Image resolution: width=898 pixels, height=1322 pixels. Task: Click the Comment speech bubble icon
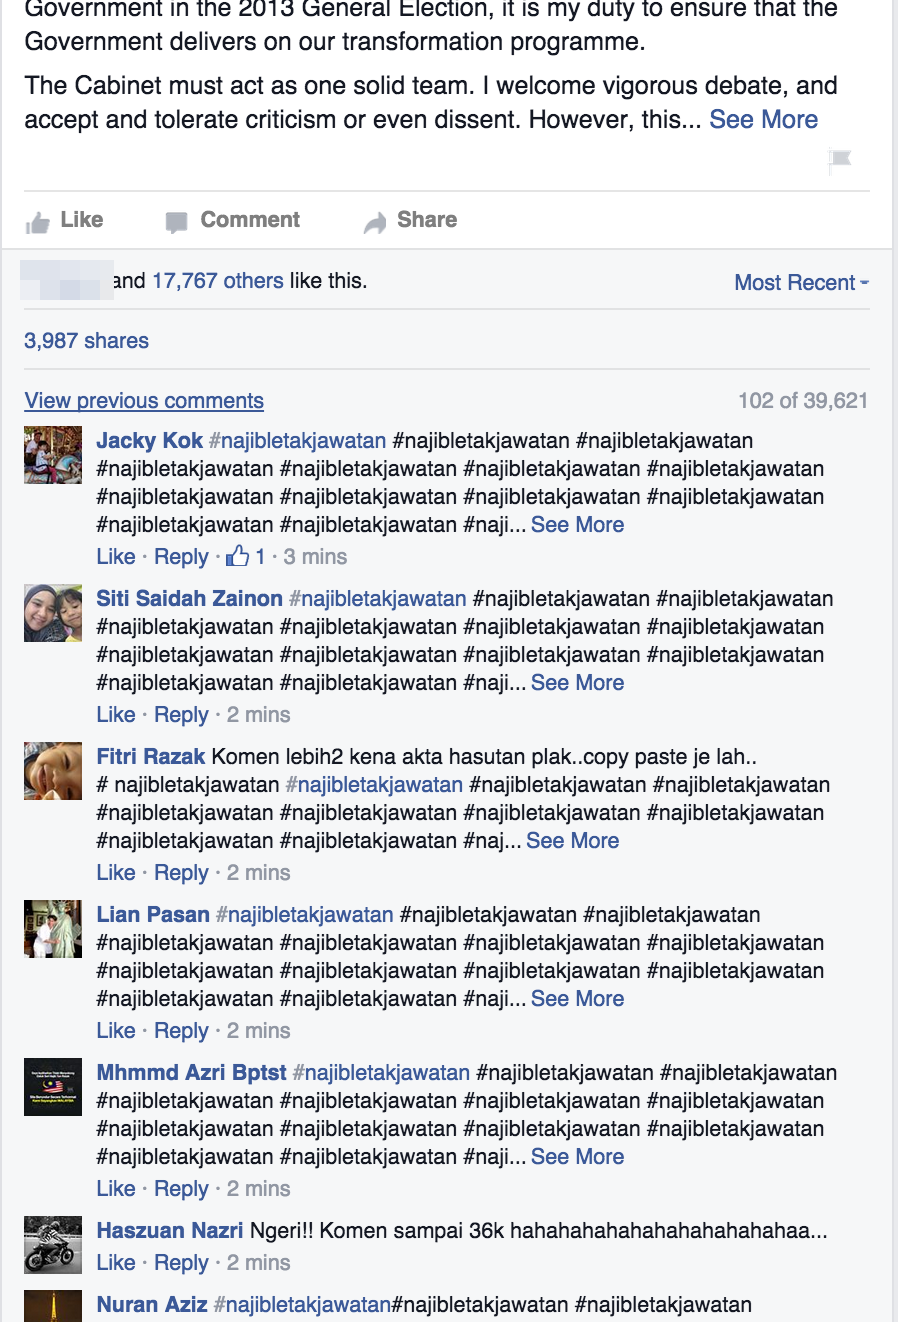coord(176,222)
